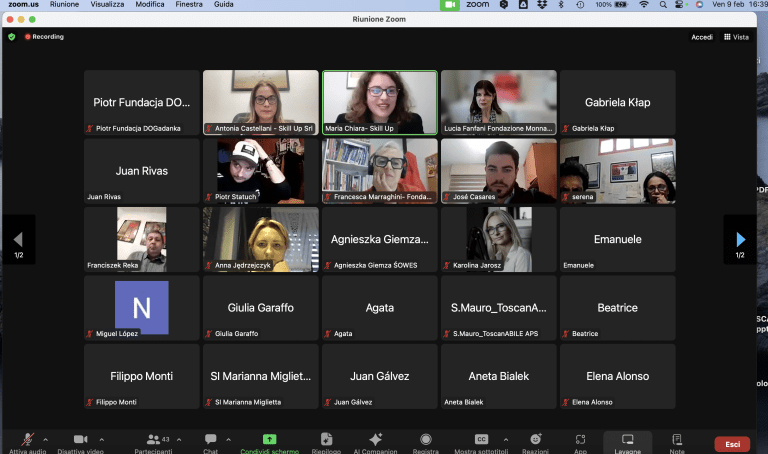Leave the meeting with Esci
This screenshot has width=768, height=454.
(732, 444)
